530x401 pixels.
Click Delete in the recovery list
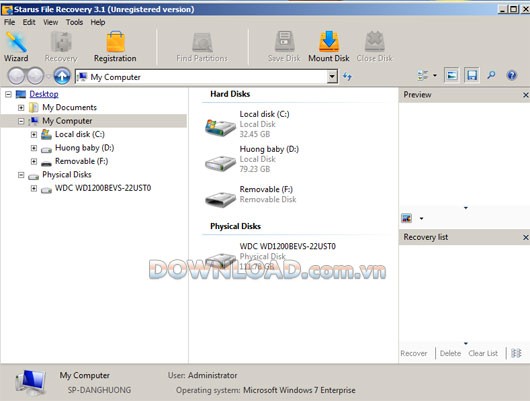450,353
